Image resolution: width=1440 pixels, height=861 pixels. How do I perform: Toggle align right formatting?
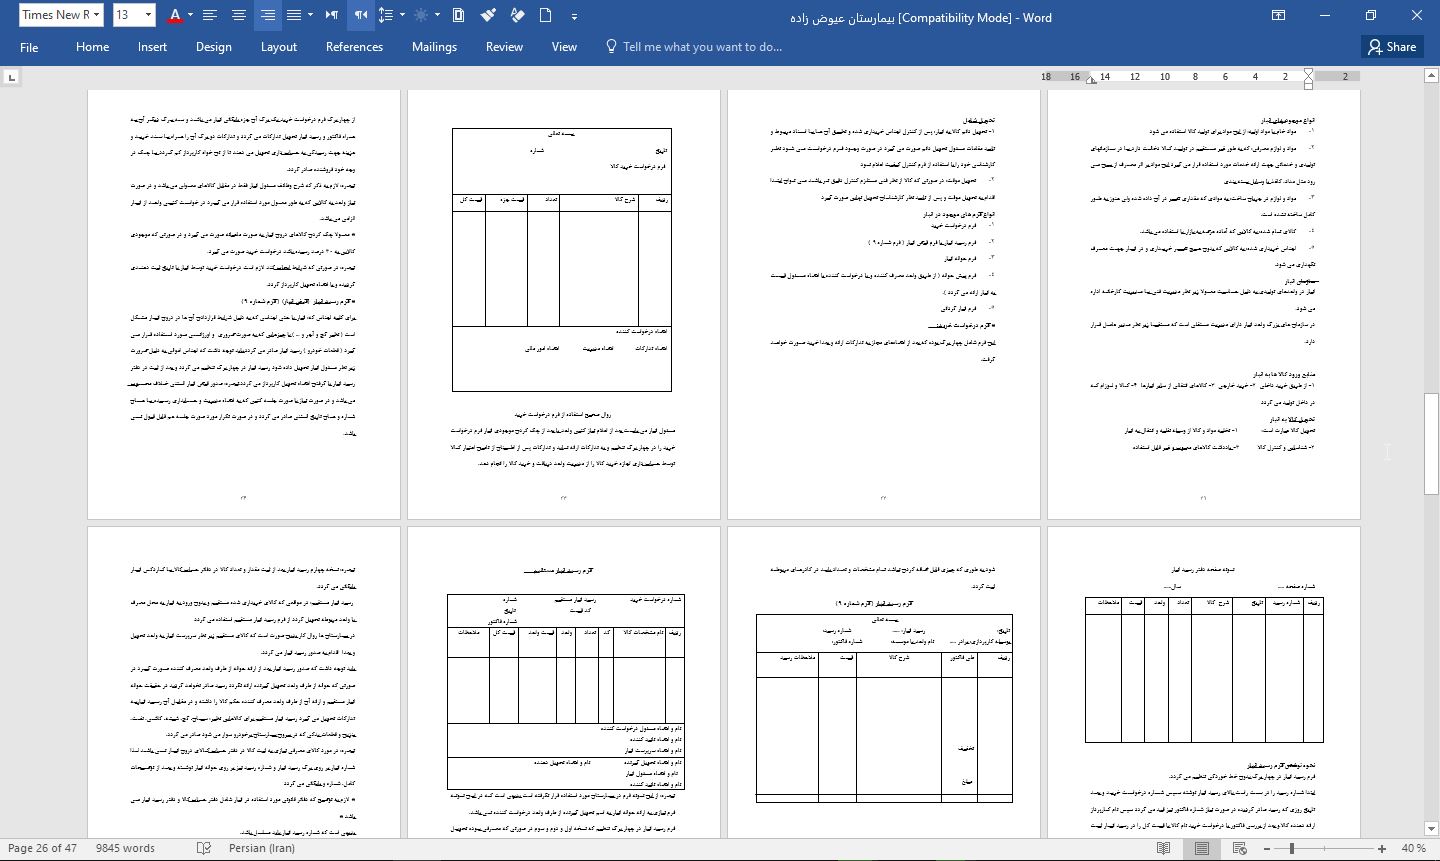pos(267,15)
